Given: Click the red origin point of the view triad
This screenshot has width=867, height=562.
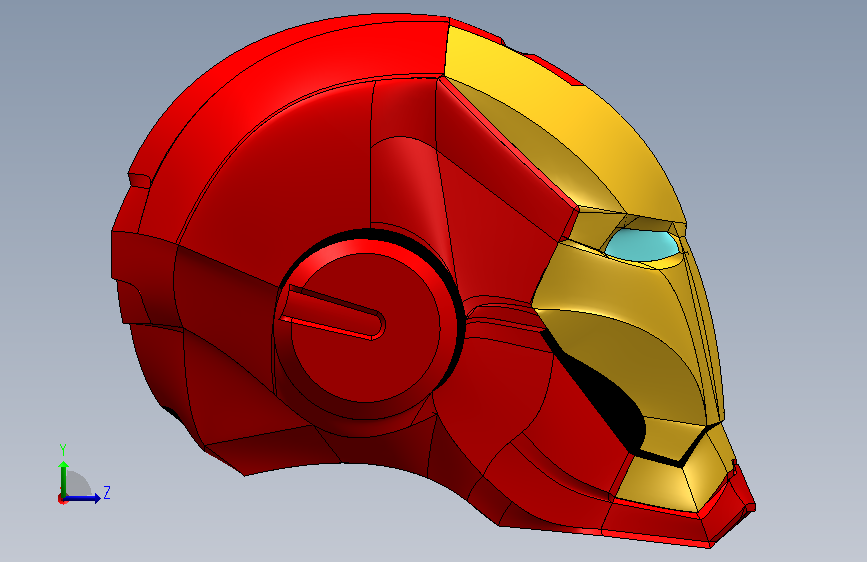Looking at the screenshot, I should click(62, 499).
